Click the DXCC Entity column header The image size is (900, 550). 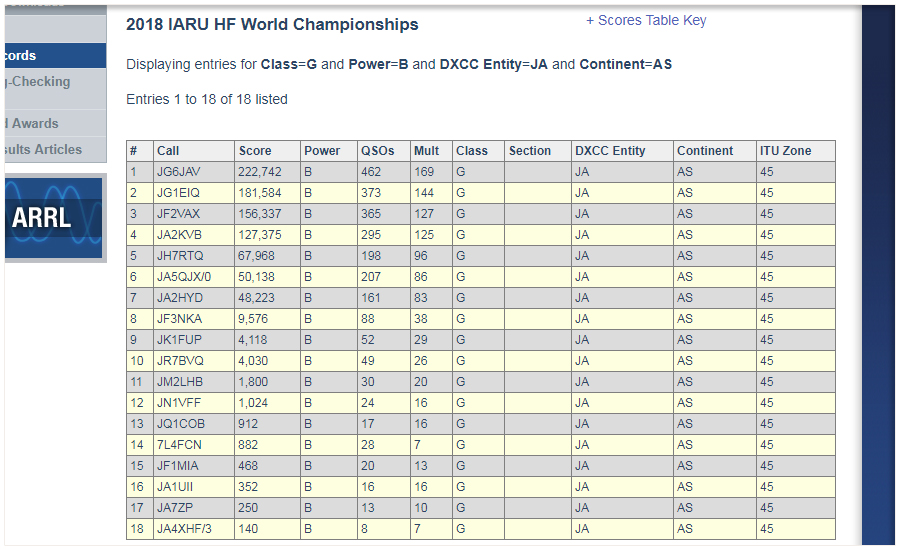609,151
